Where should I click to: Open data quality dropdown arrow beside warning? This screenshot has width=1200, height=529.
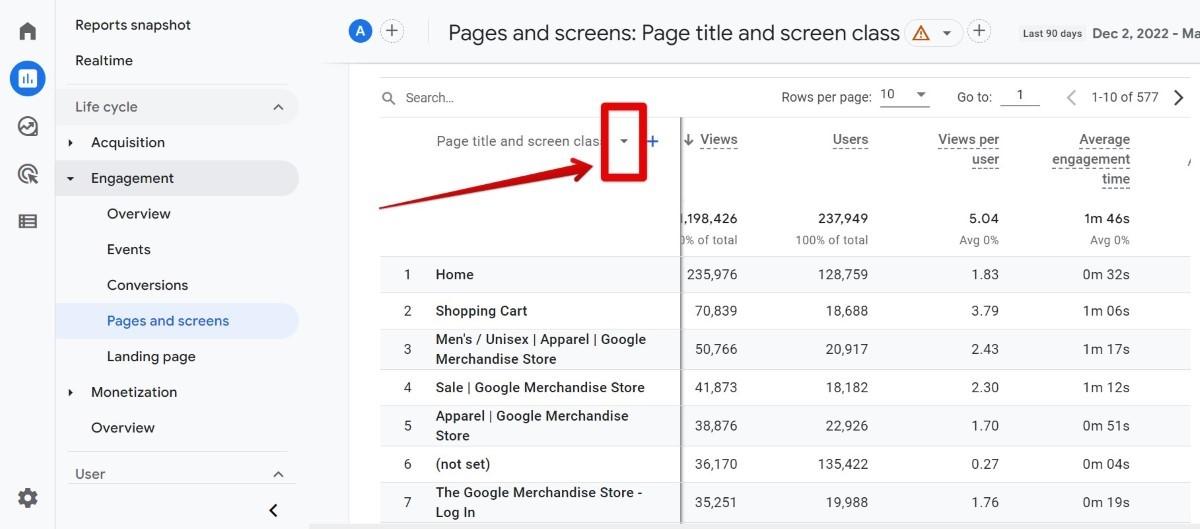click(946, 33)
